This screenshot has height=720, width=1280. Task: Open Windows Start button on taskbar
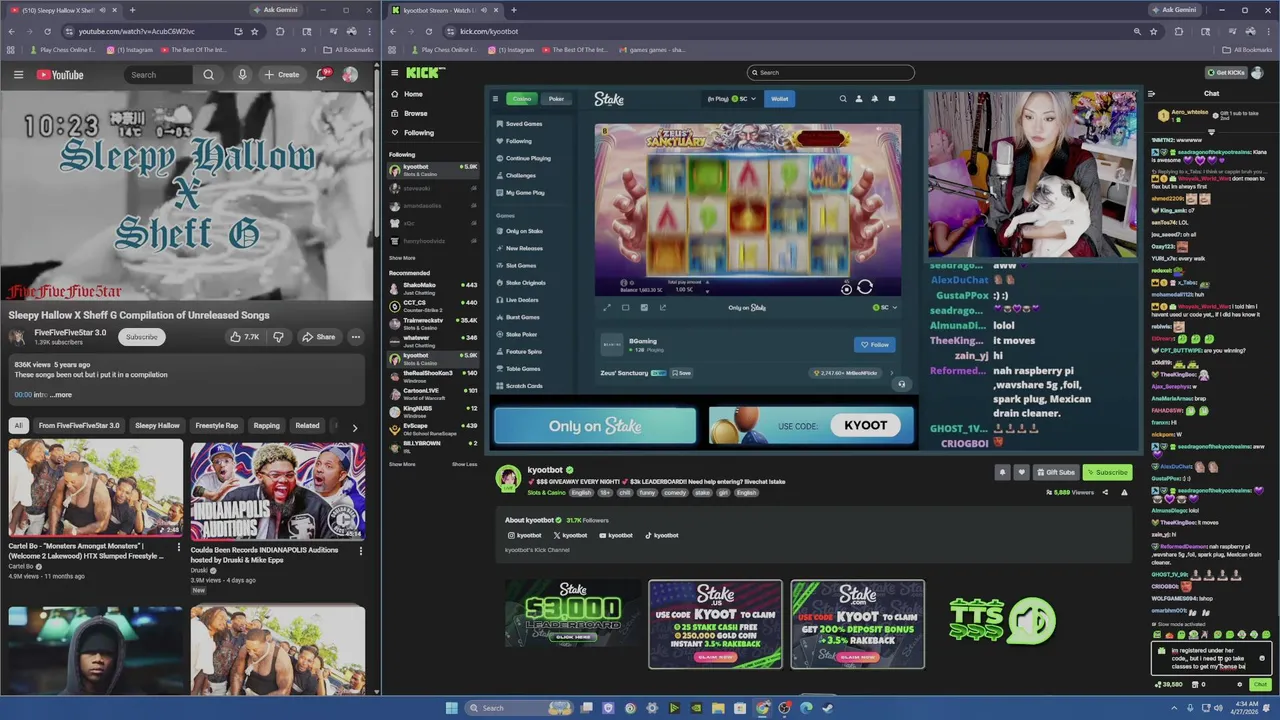[x=452, y=708]
